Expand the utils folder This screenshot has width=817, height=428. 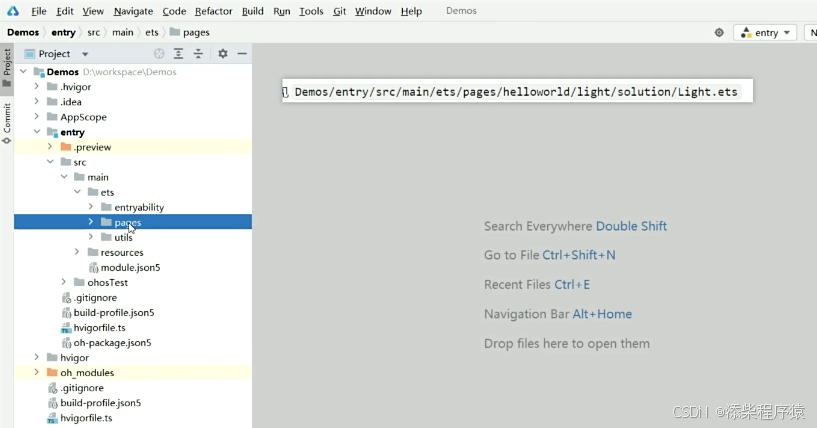[x=91, y=237]
